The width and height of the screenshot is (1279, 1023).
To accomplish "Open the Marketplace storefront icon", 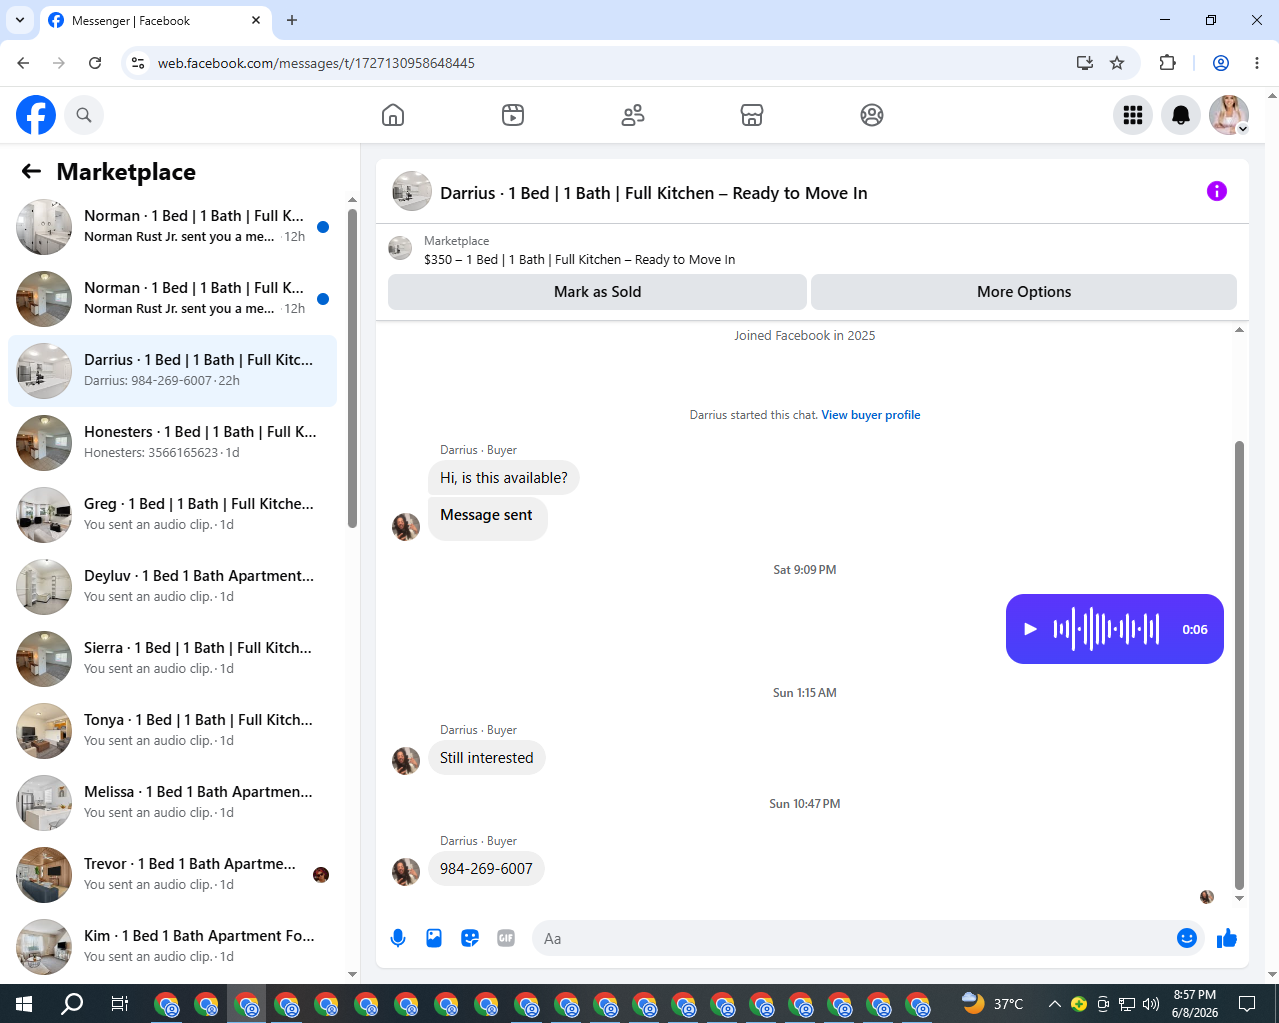I will click(752, 115).
